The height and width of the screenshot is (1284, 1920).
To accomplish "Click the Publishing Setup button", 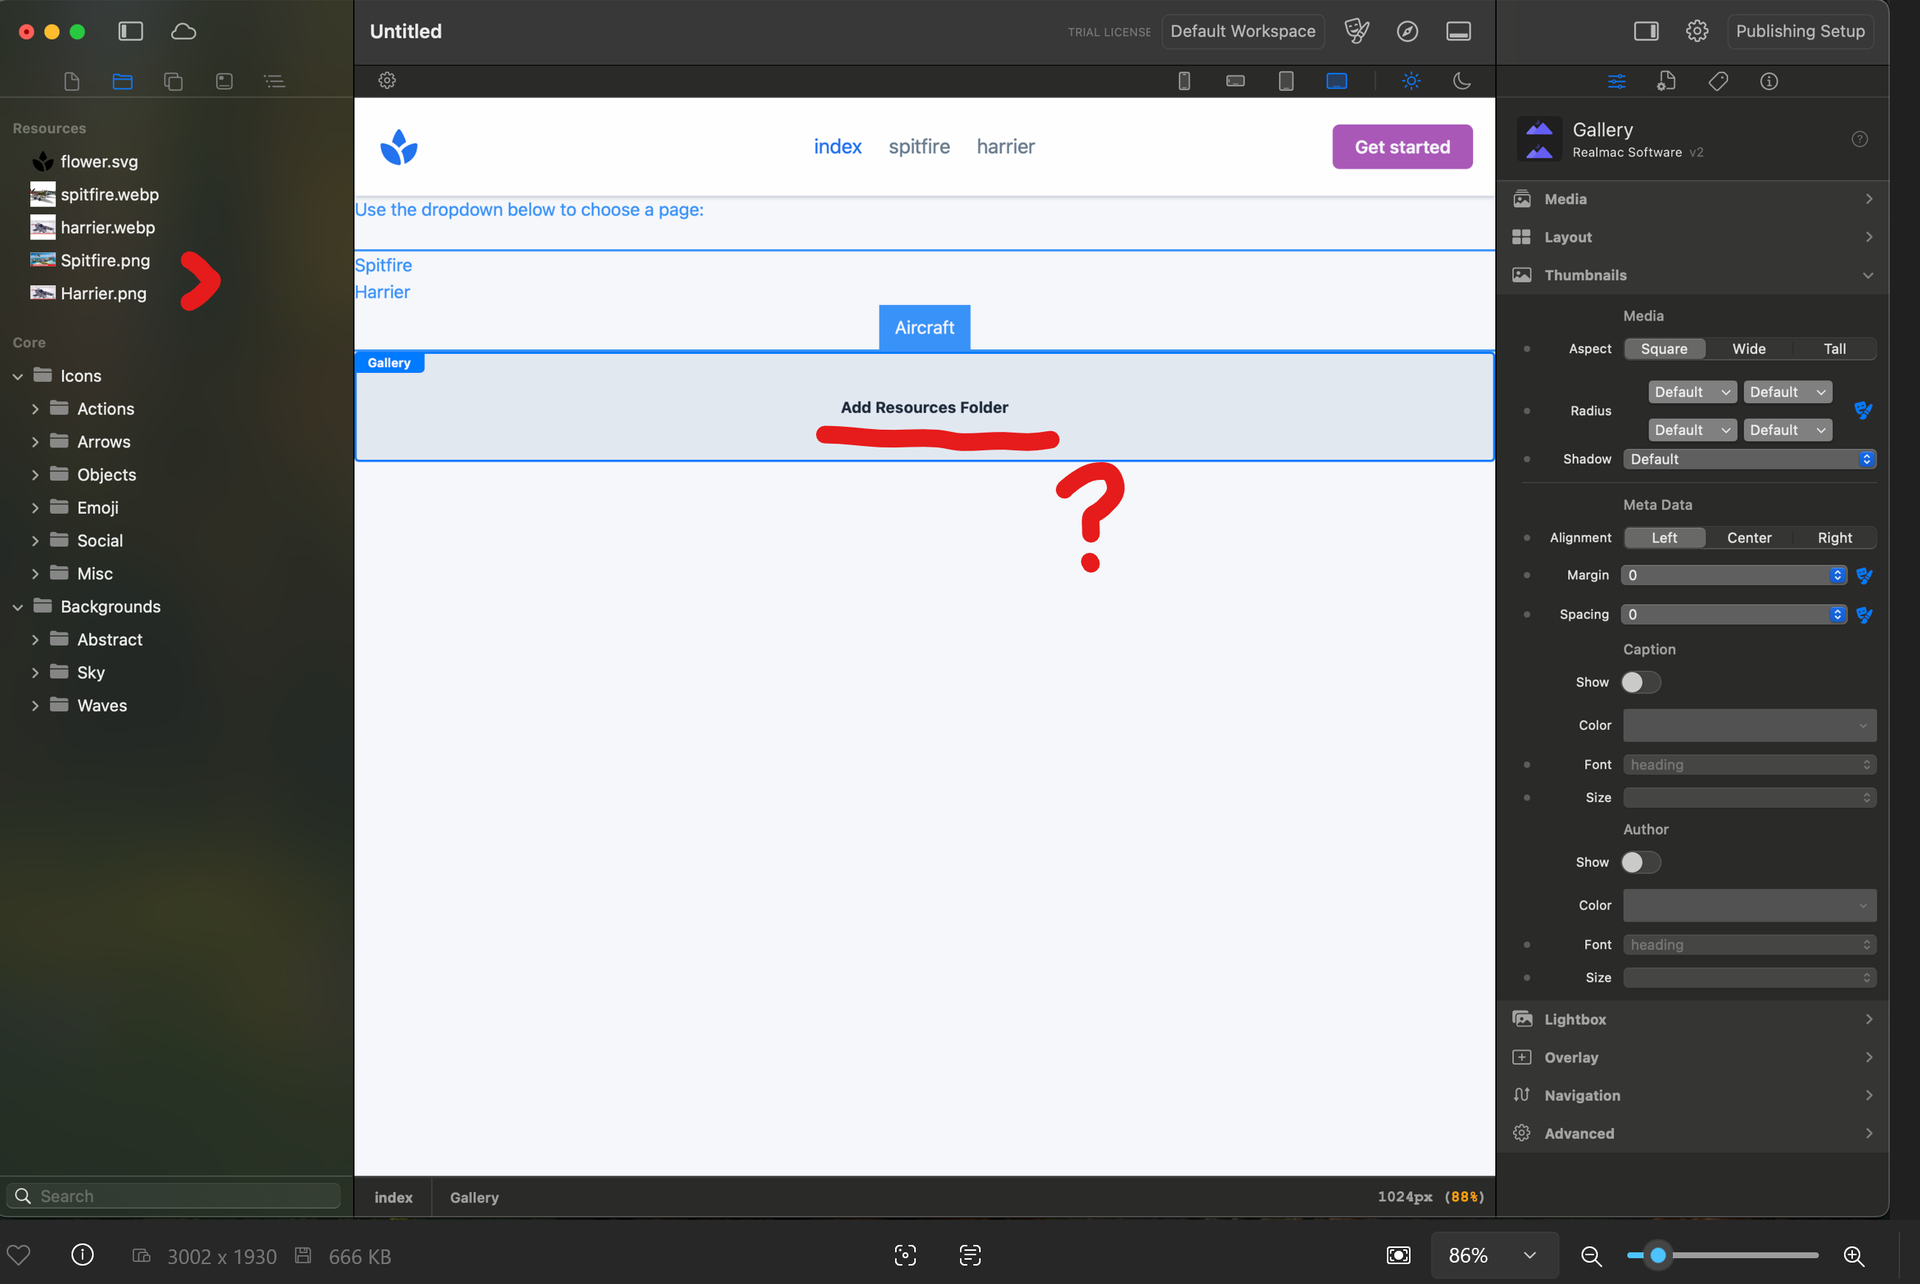I will pos(1800,31).
